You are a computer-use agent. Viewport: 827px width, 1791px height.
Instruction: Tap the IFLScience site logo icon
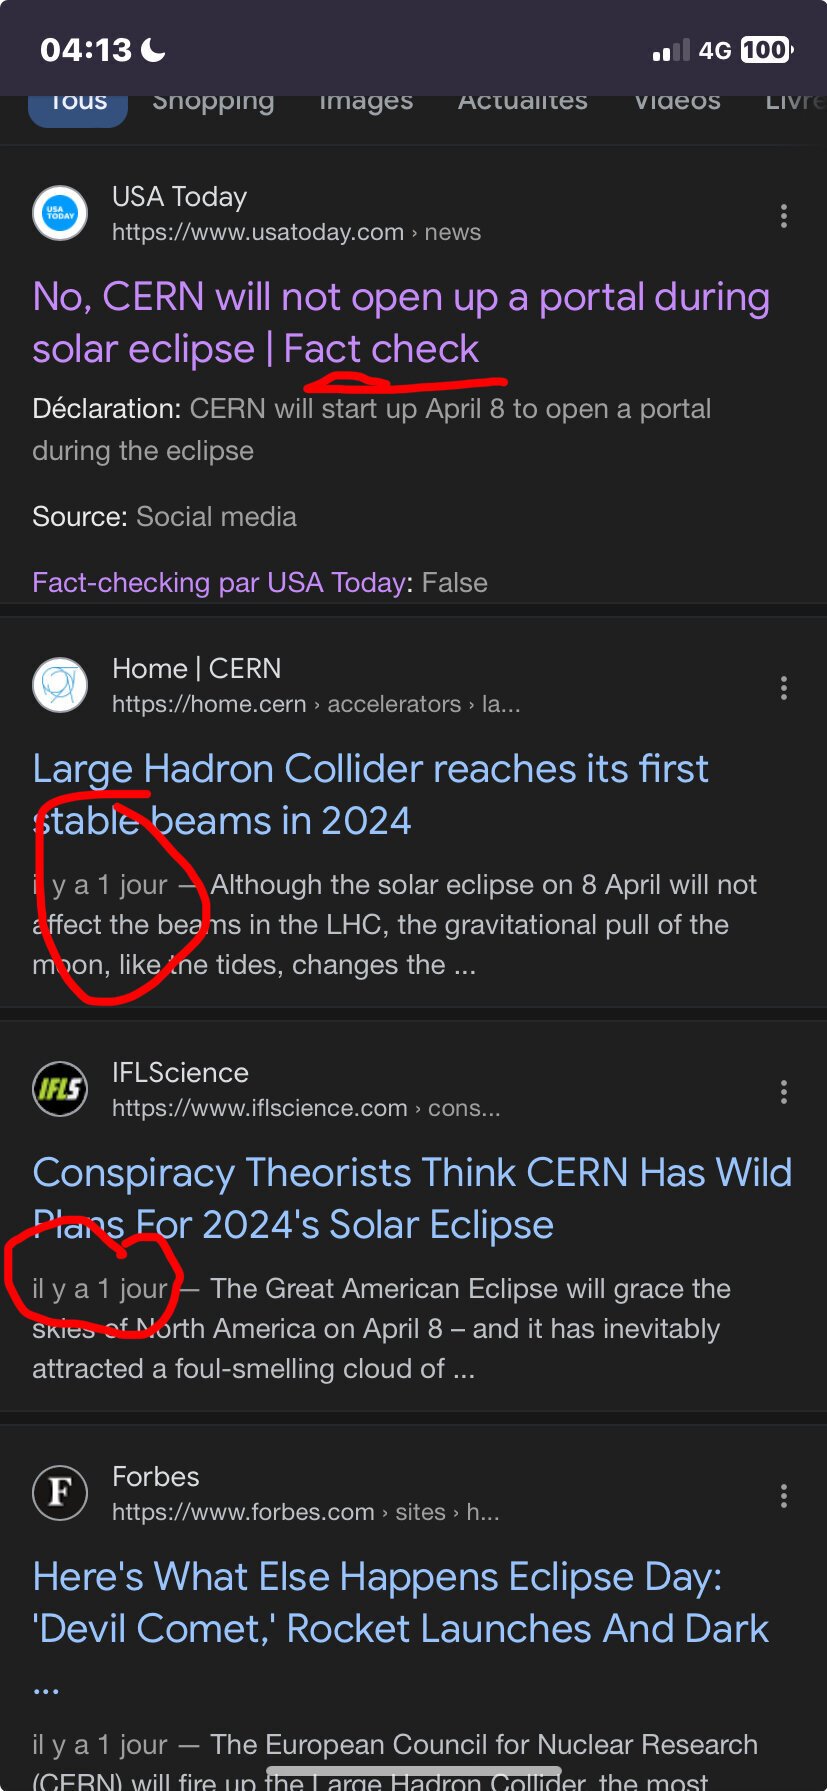point(60,1089)
